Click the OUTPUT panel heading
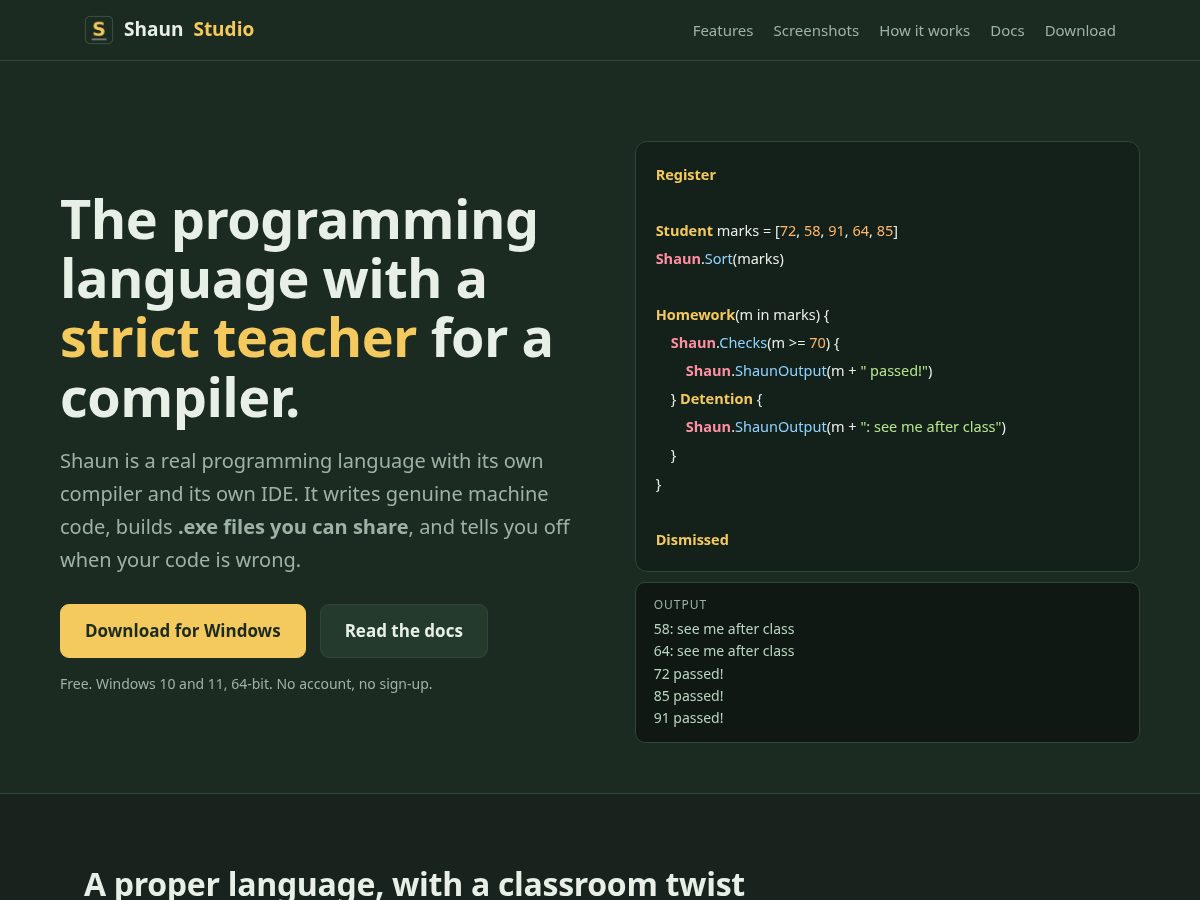Image resolution: width=1200 pixels, height=900 pixels. click(680, 605)
